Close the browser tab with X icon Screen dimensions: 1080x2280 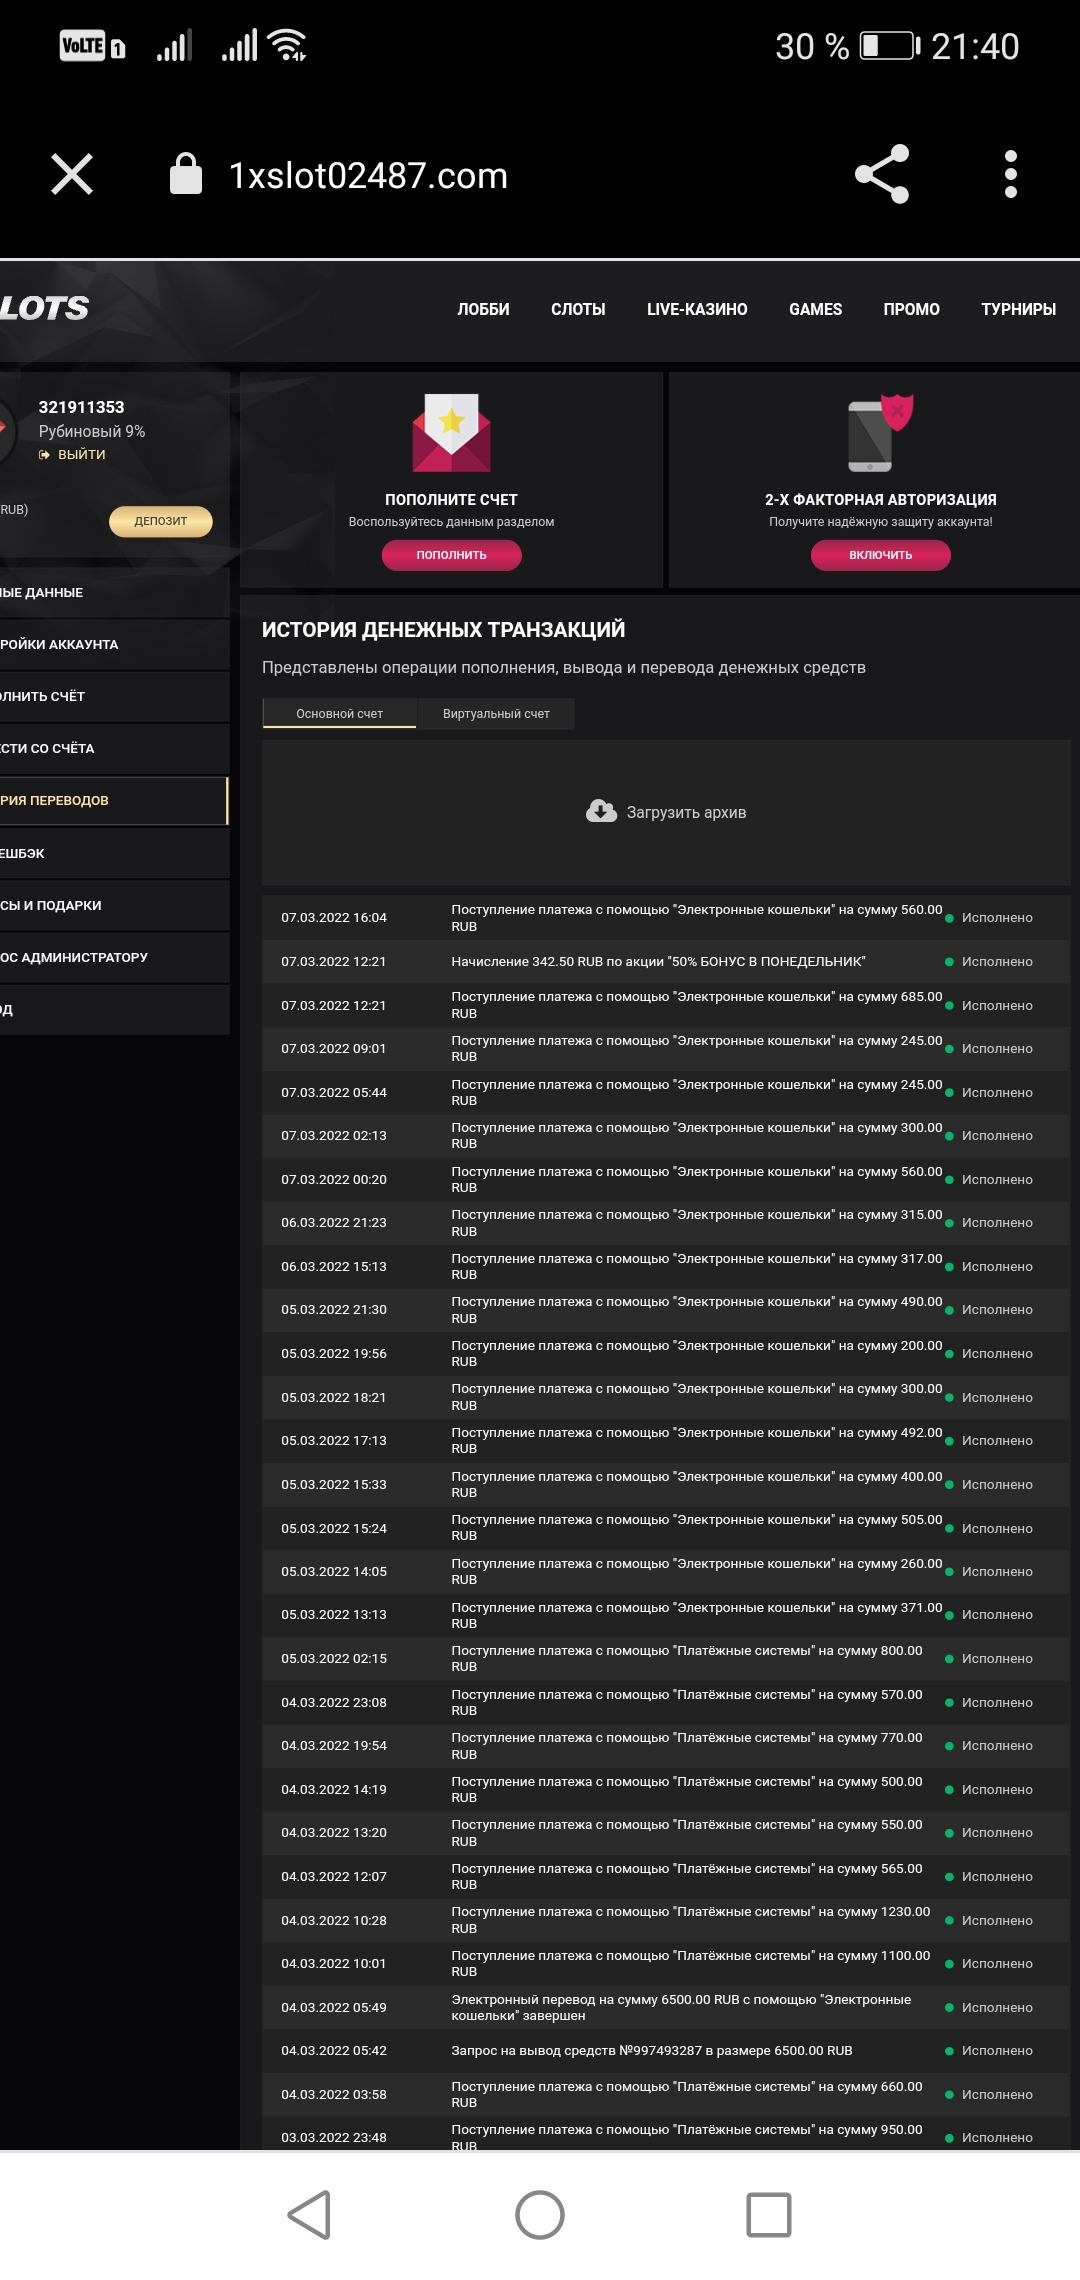coord(72,175)
